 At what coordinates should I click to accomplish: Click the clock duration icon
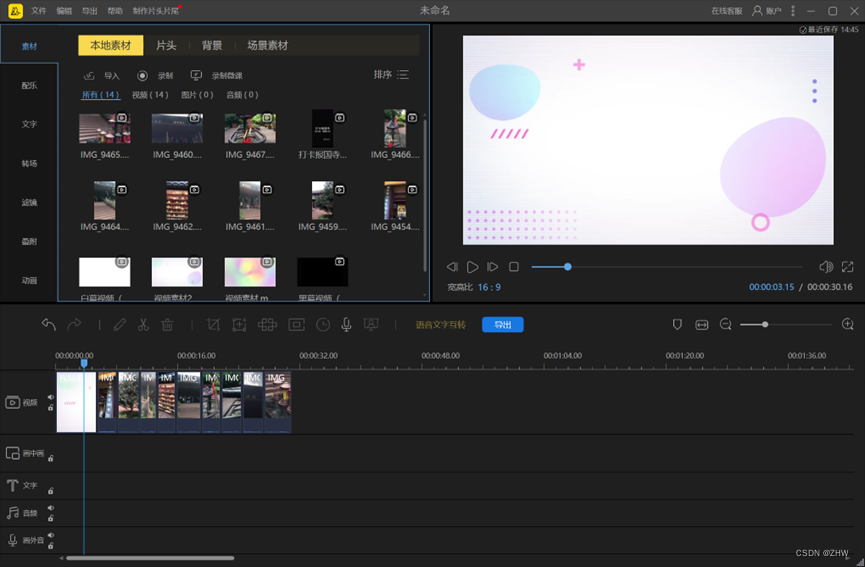pos(323,325)
